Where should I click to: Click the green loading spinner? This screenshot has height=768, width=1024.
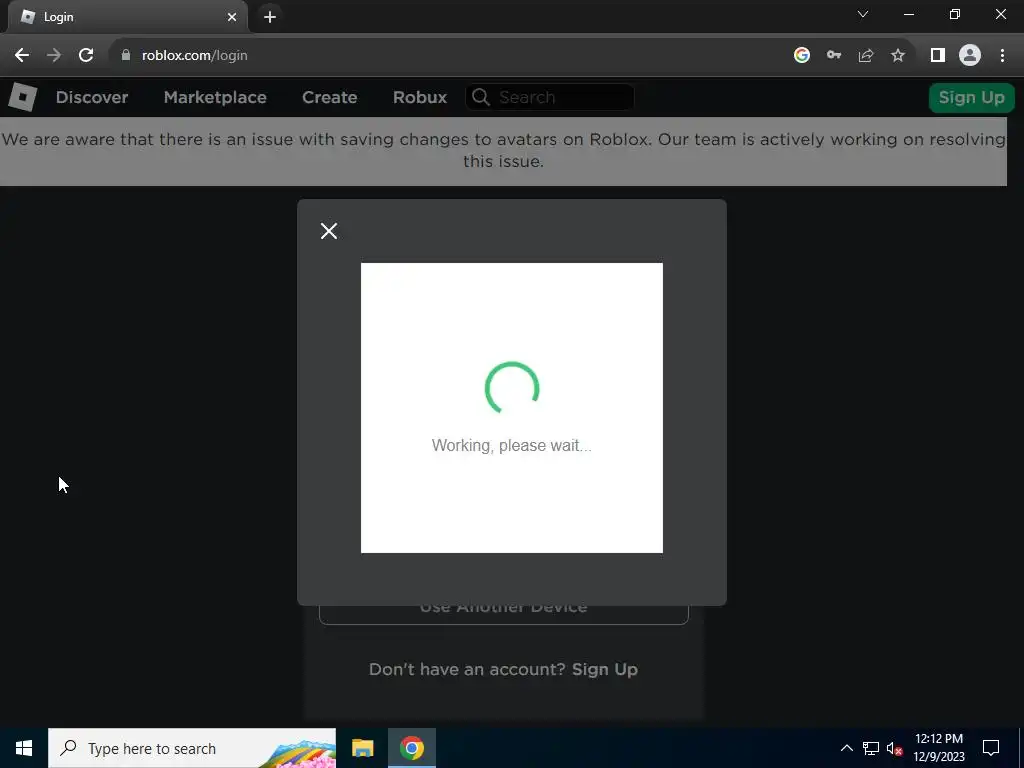(512, 388)
